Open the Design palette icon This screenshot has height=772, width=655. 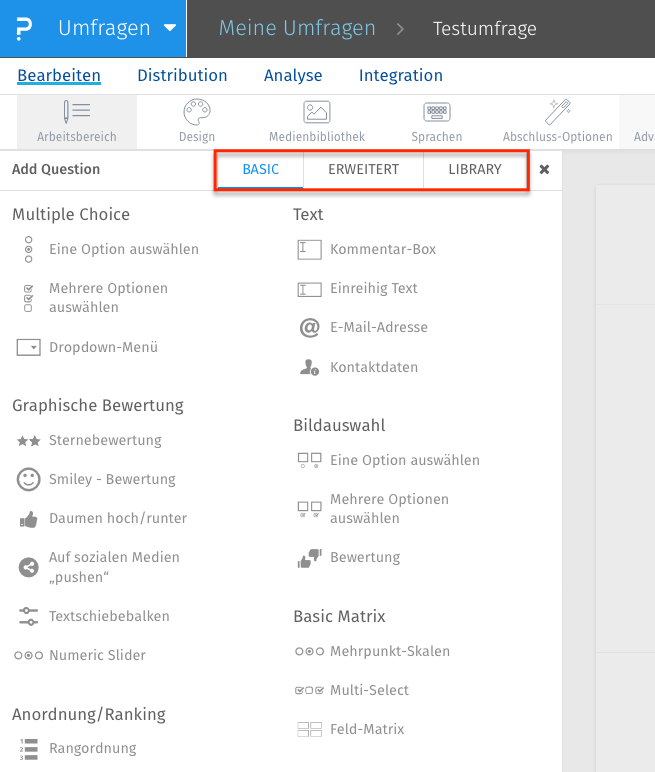coord(197,112)
